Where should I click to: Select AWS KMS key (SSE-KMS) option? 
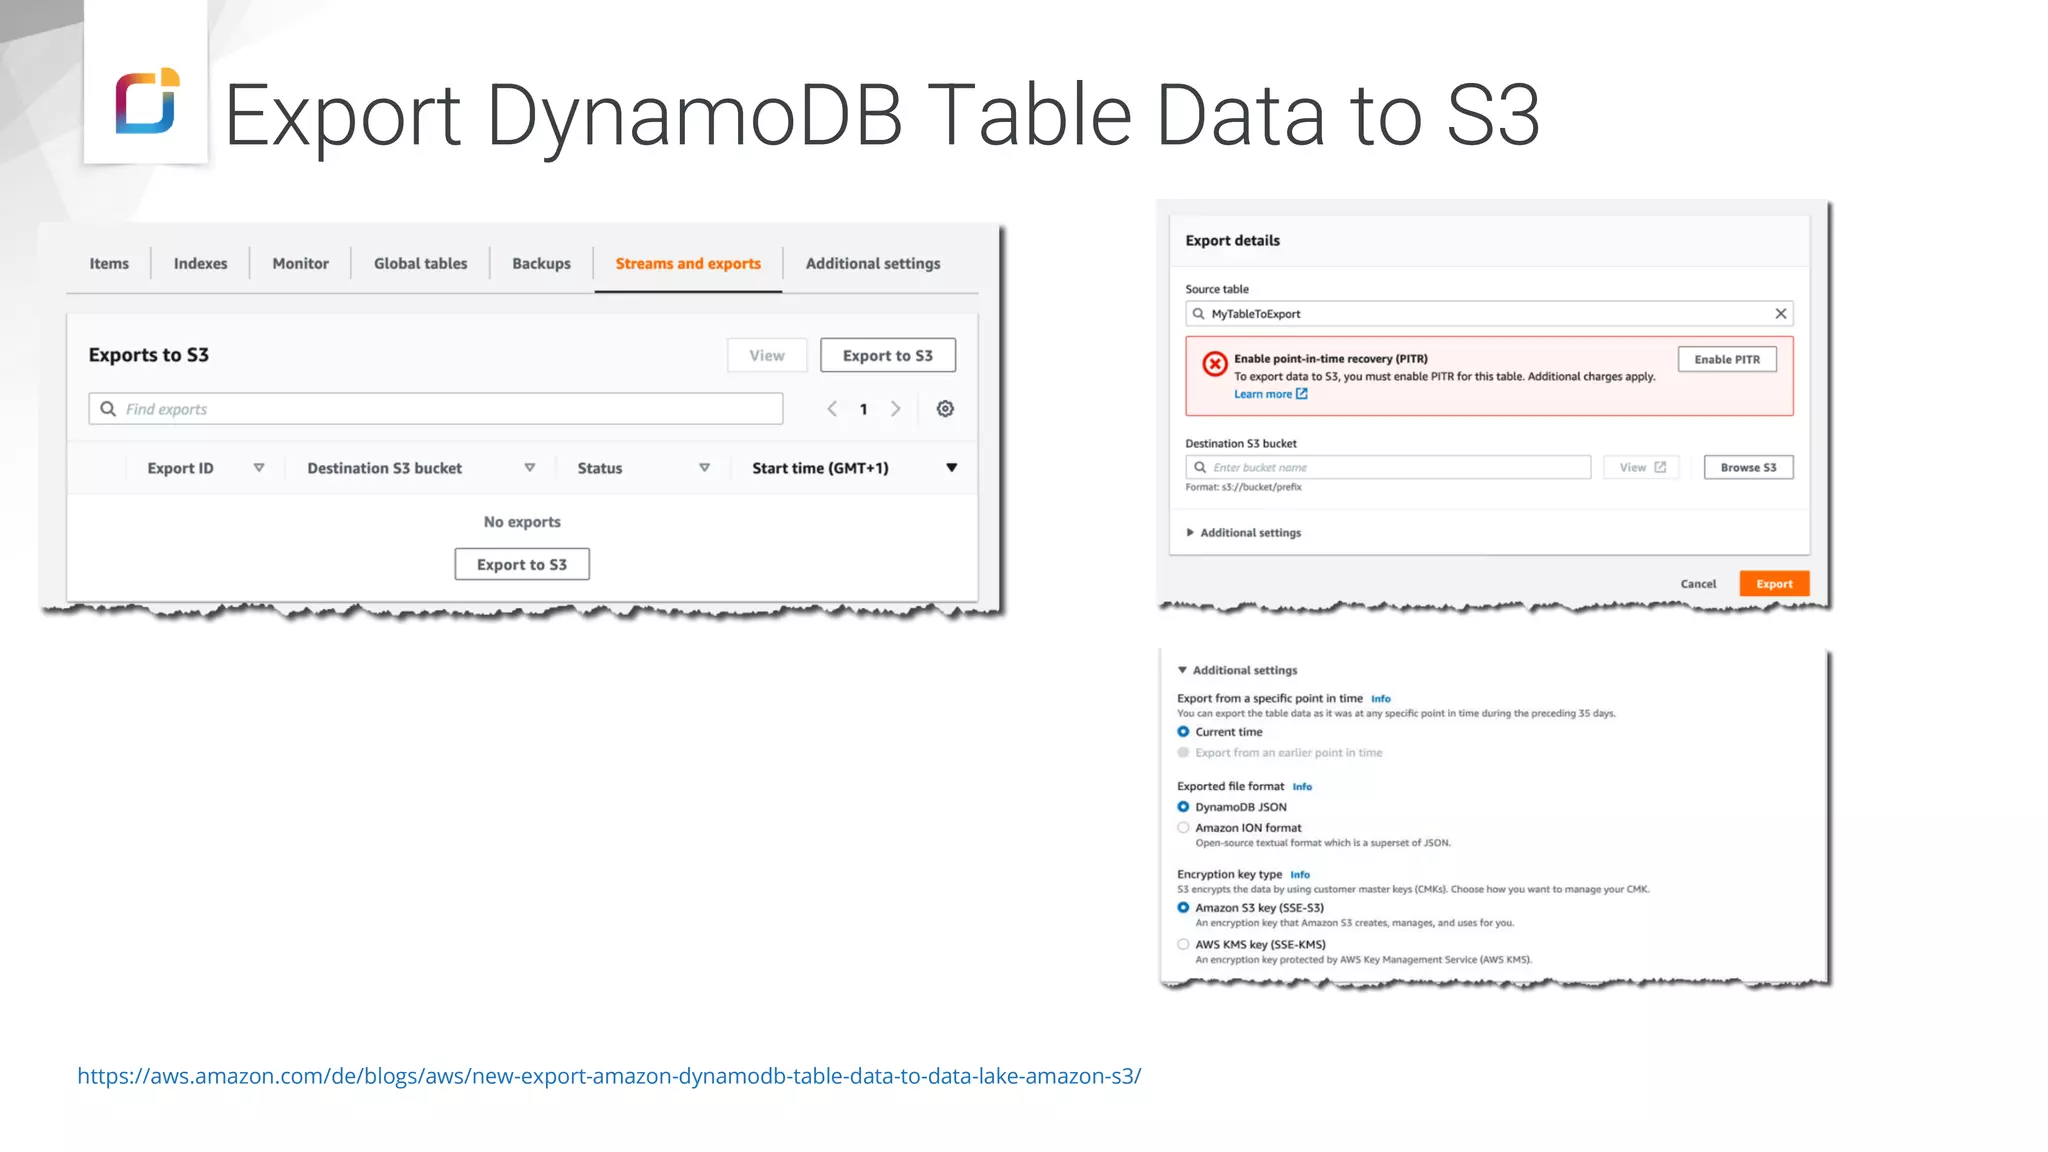pyautogui.click(x=1183, y=944)
